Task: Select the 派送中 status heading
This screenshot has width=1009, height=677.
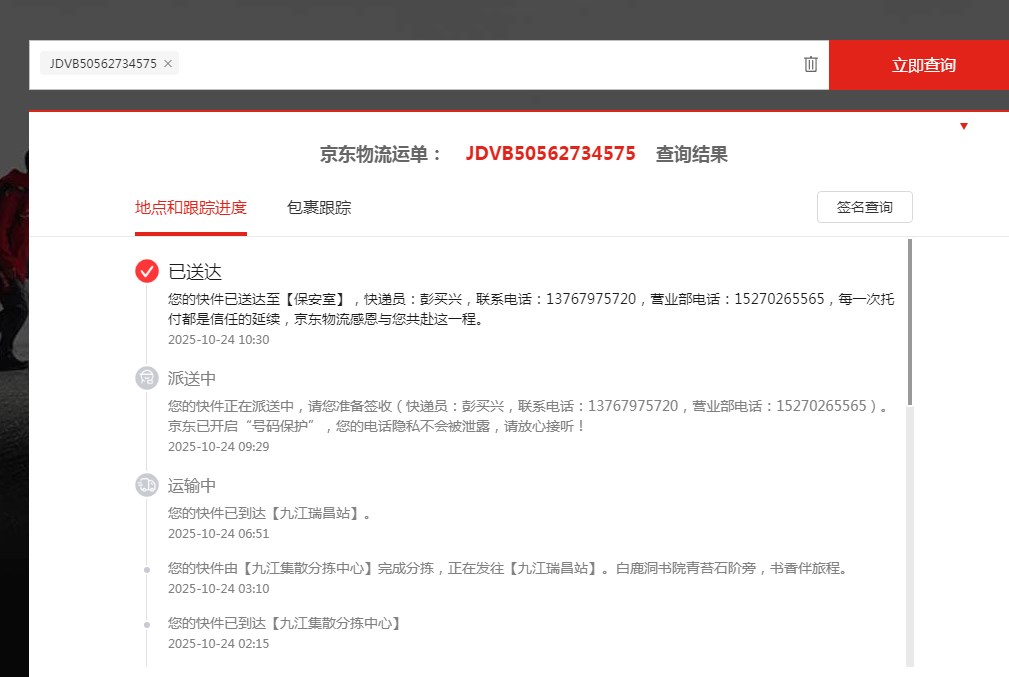Action: [x=192, y=379]
